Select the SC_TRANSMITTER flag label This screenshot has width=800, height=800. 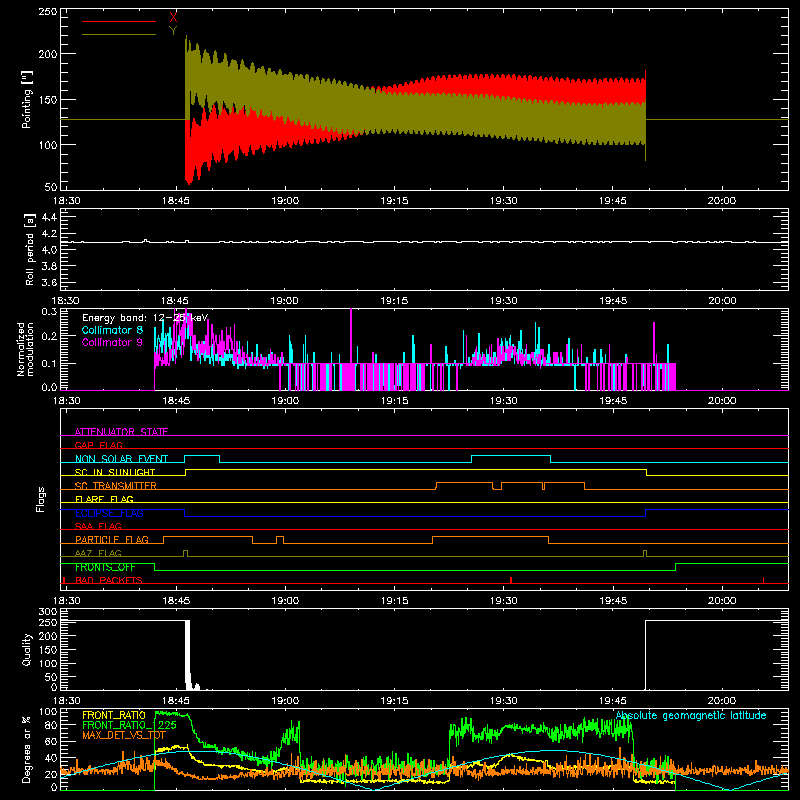coord(116,486)
